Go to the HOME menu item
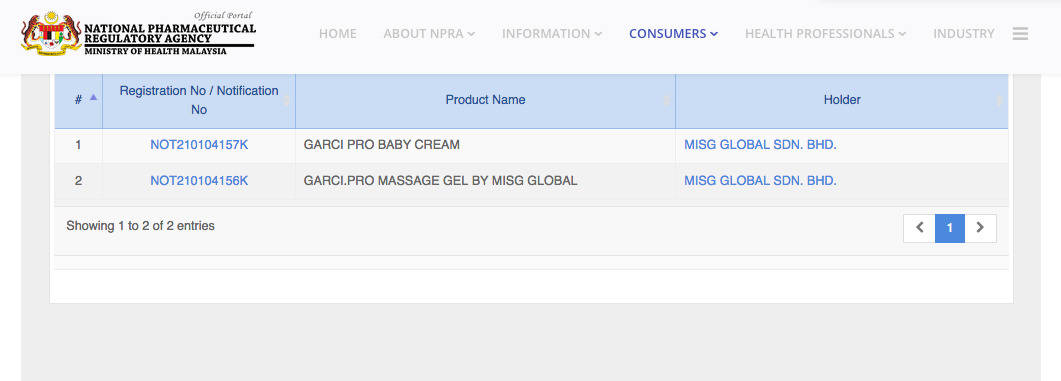The width and height of the screenshot is (1061, 381). click(x=338, y=33)
